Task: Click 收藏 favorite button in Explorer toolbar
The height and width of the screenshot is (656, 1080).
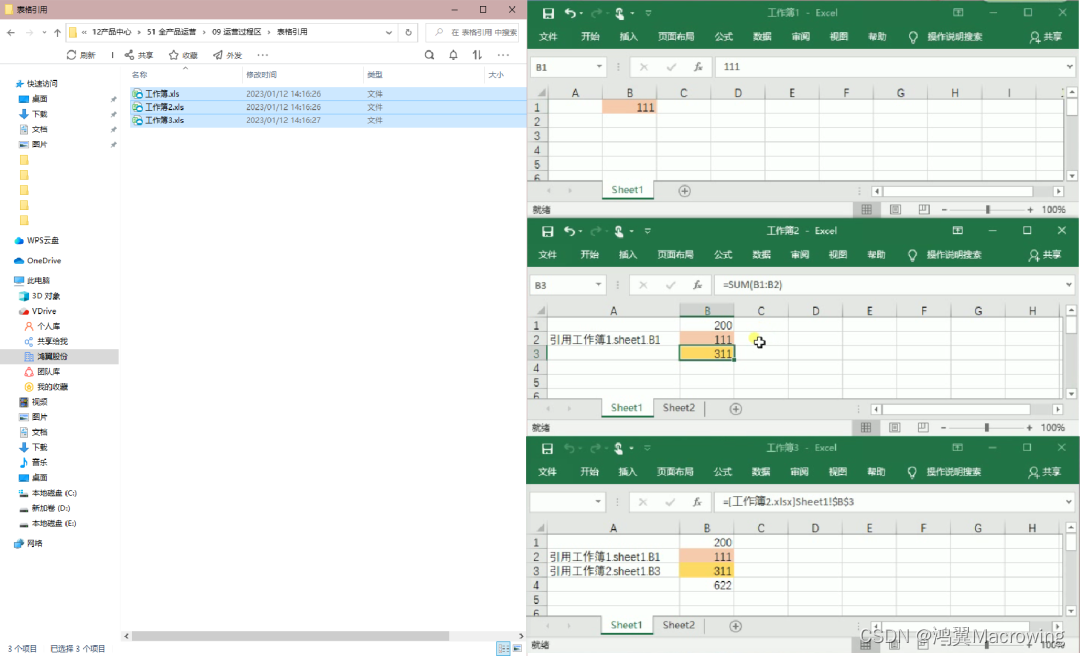Action: click(x=183, y=55)
